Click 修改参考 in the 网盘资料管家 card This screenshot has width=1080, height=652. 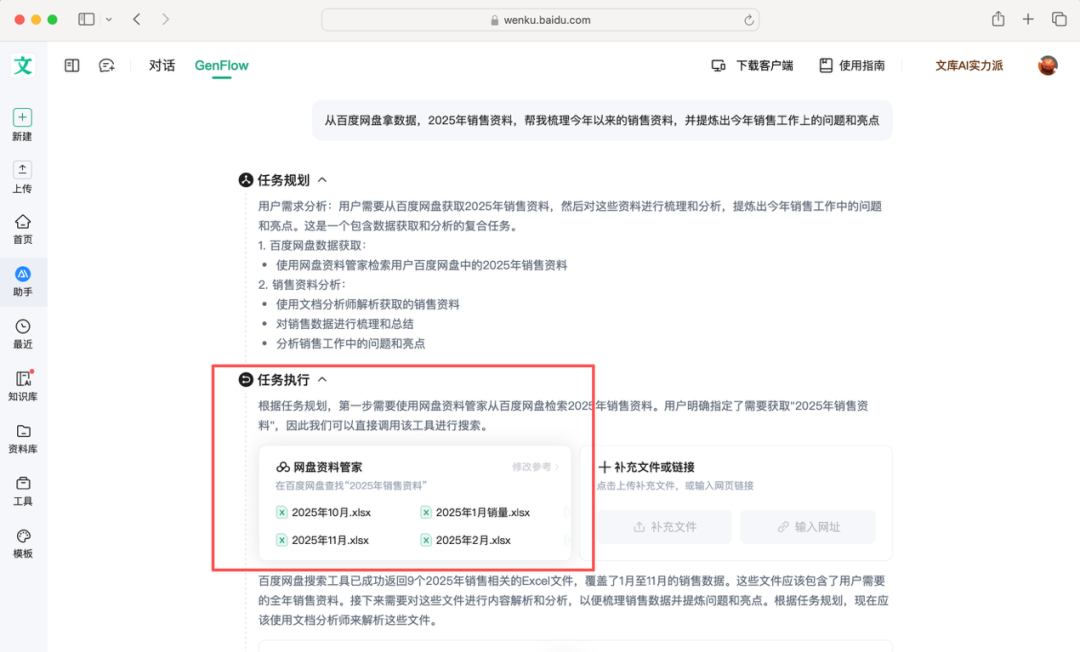(x=535, y=467)
